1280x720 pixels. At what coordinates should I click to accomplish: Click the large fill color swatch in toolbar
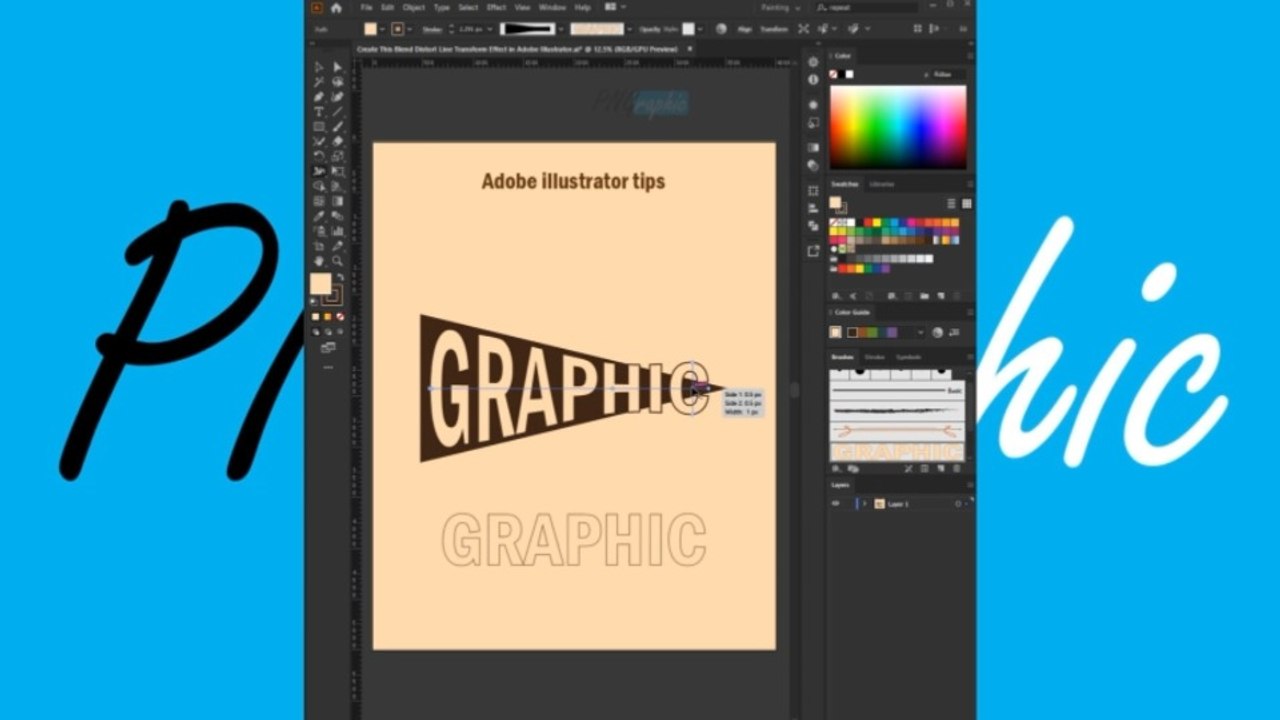click(x=321, y=284)
